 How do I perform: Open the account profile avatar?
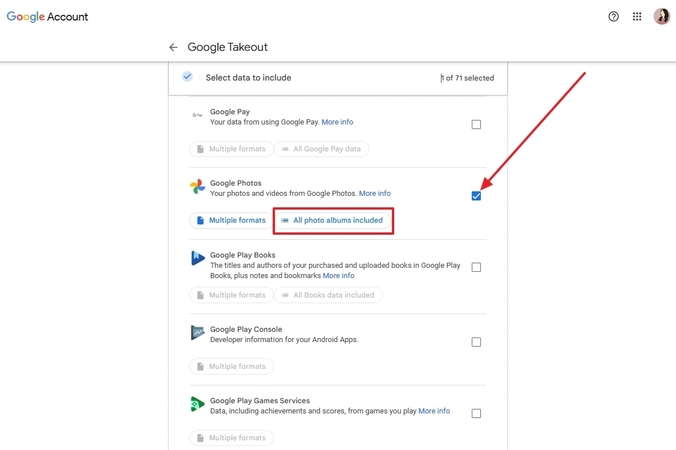click(661, 17)
